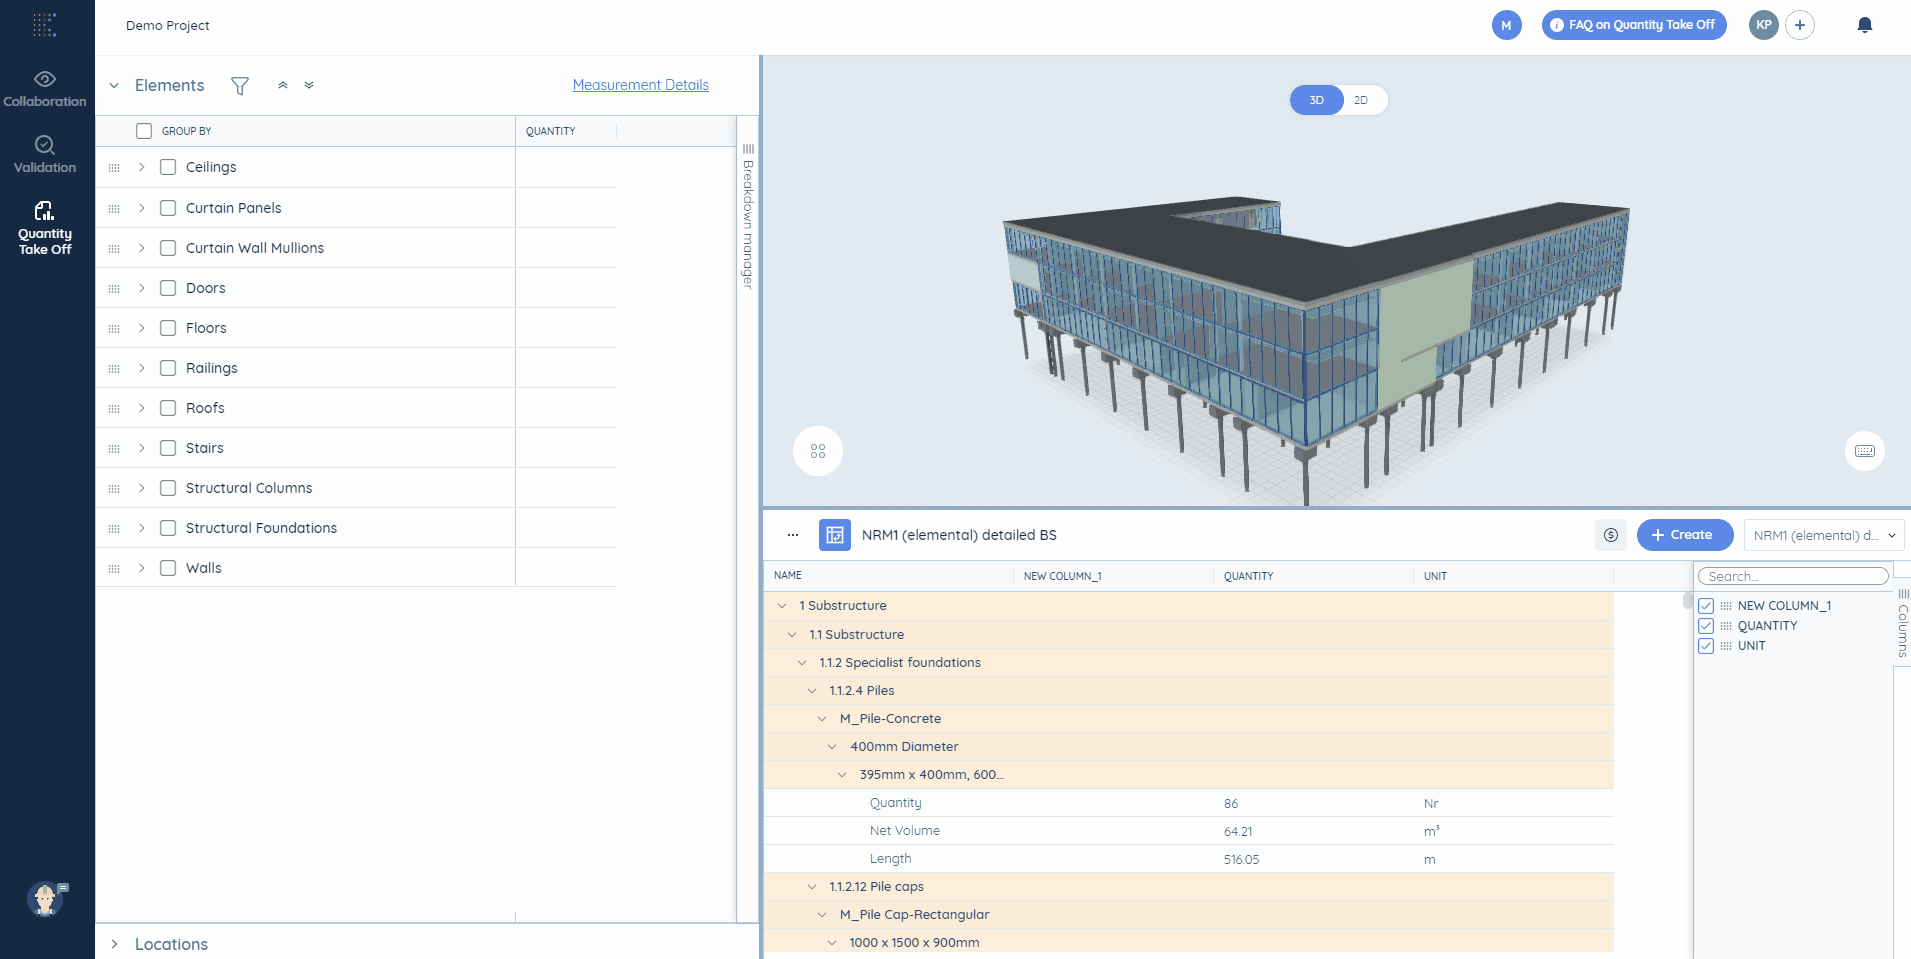Click the currency cost icon

(1611, 535)
